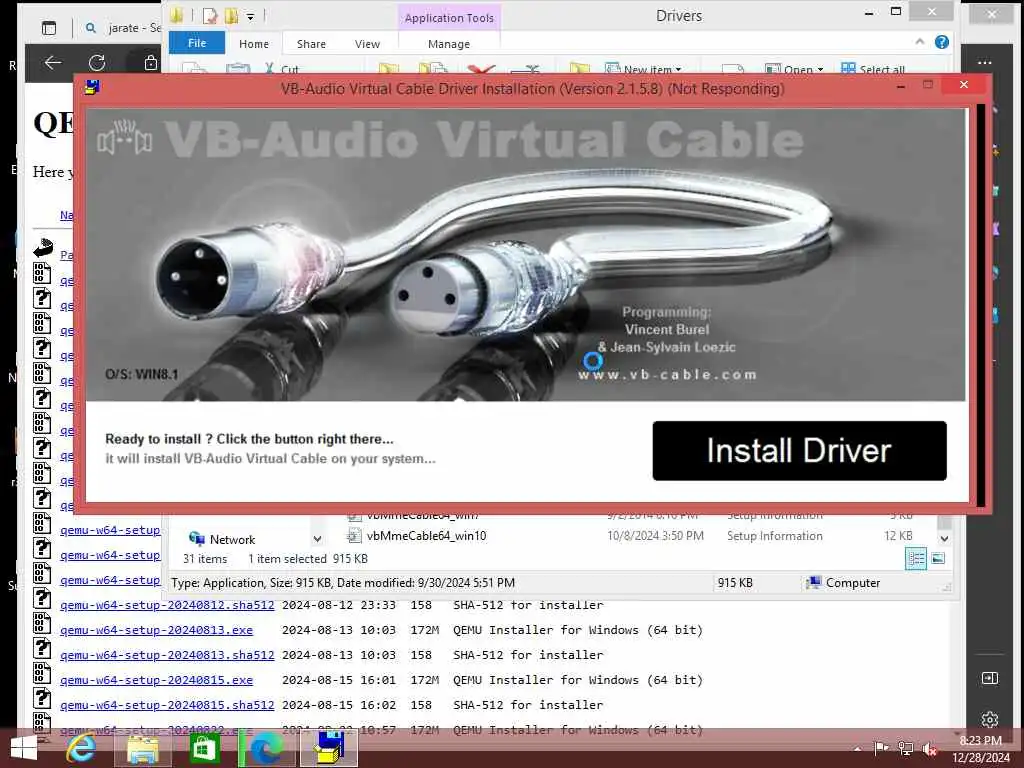Reload the browser page
The image size is (1024, 768).
(x=97, y=63)
